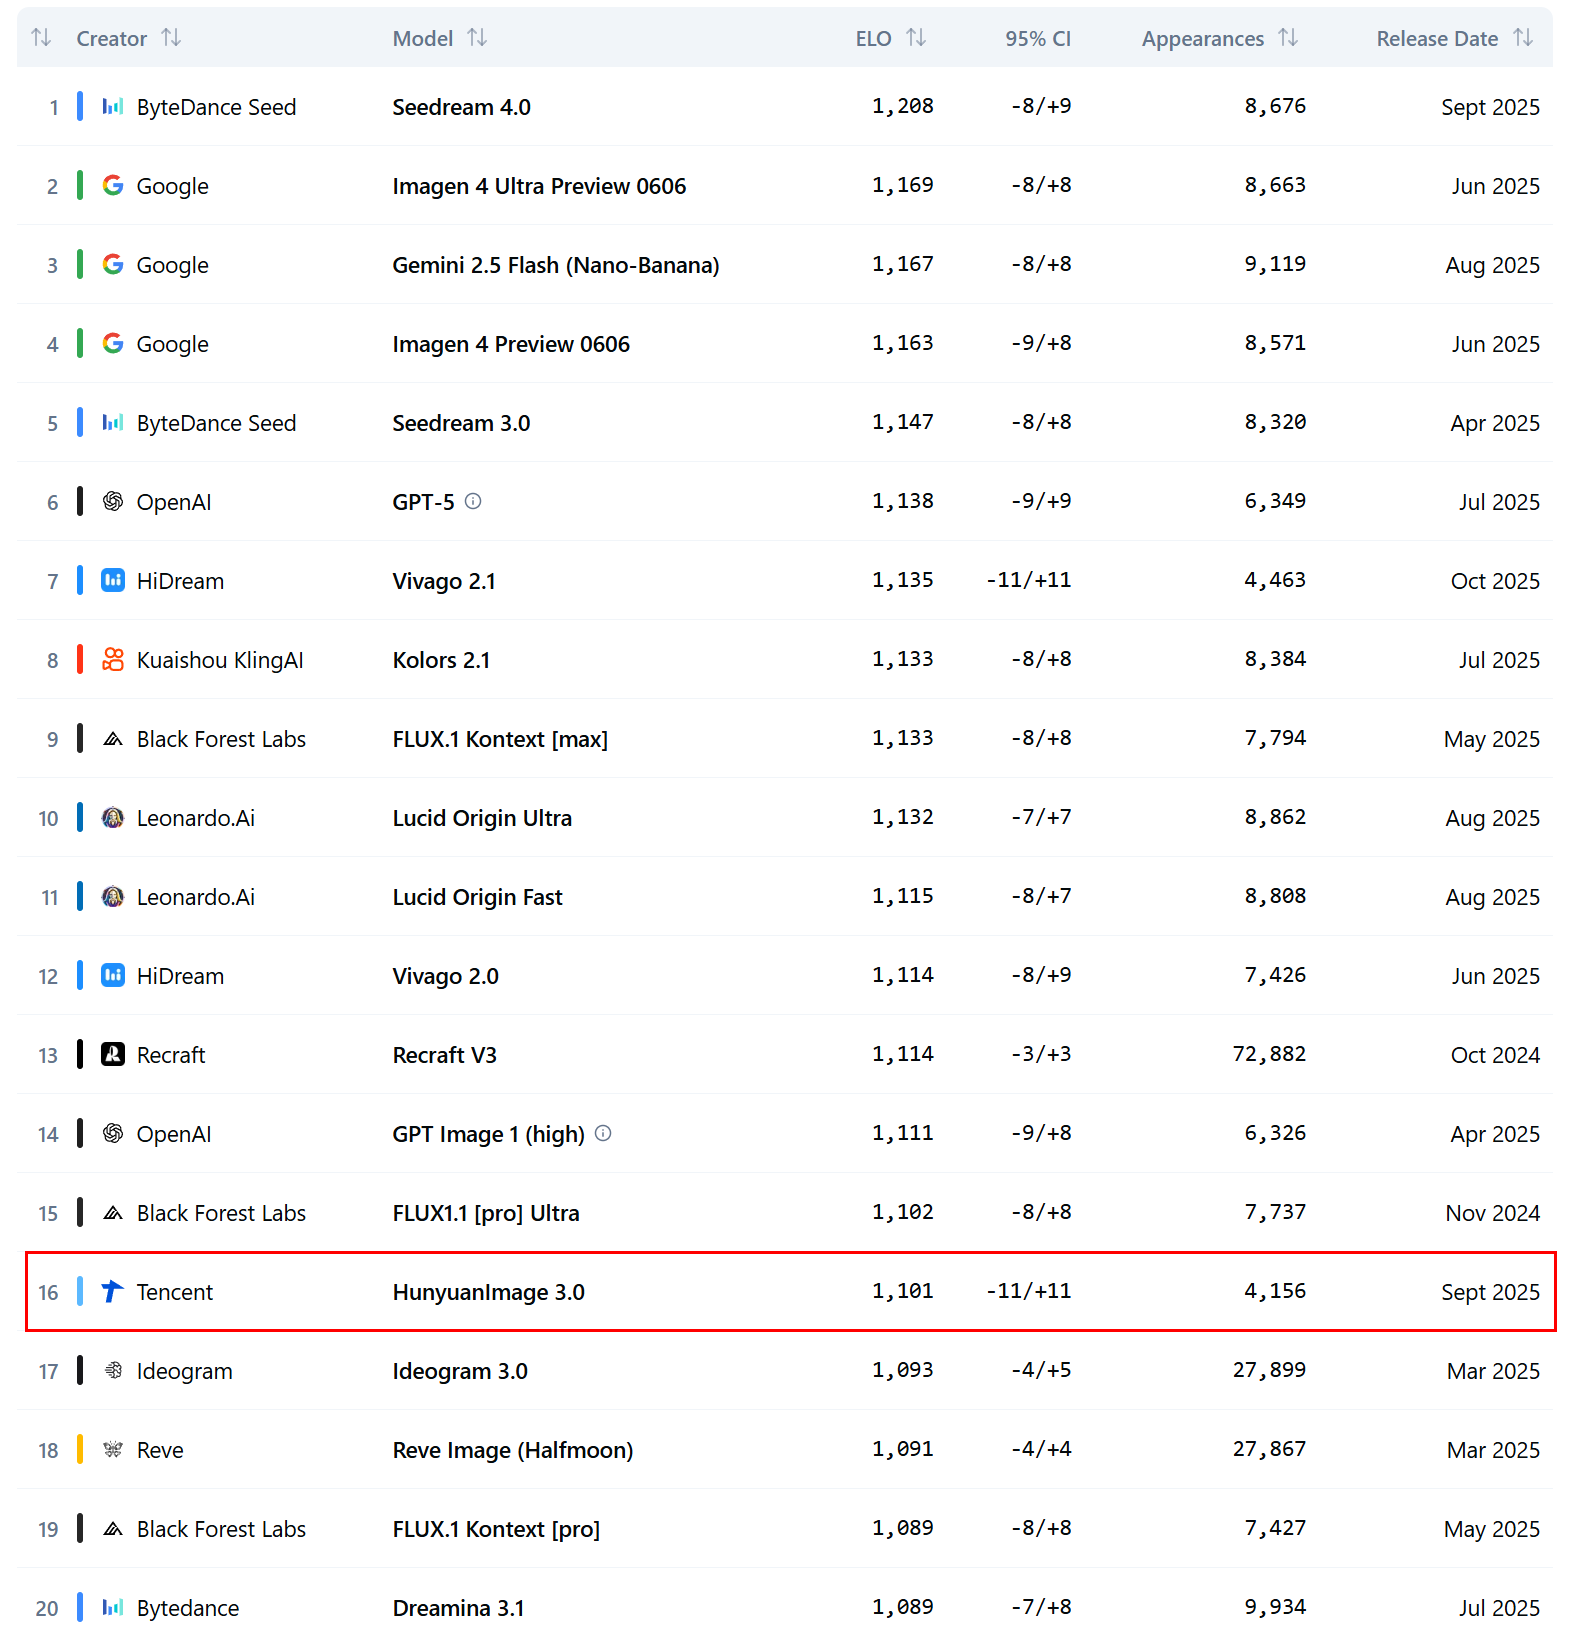The width and height of the screenshot is (1578, 1641).
Task: Click the Kuaishou KlingAI logo
Action: pyautogui.click(x=113, y=659)
